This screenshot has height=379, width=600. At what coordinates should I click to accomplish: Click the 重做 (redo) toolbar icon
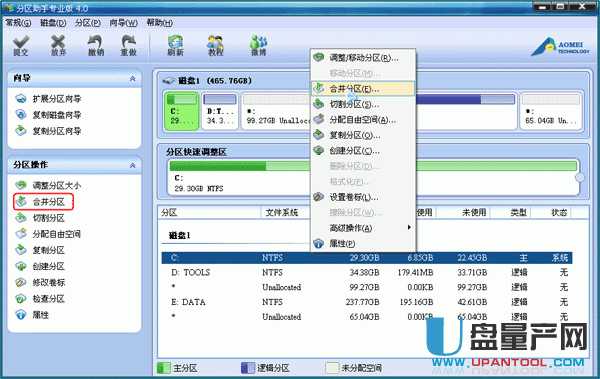[x=129, y=46]
